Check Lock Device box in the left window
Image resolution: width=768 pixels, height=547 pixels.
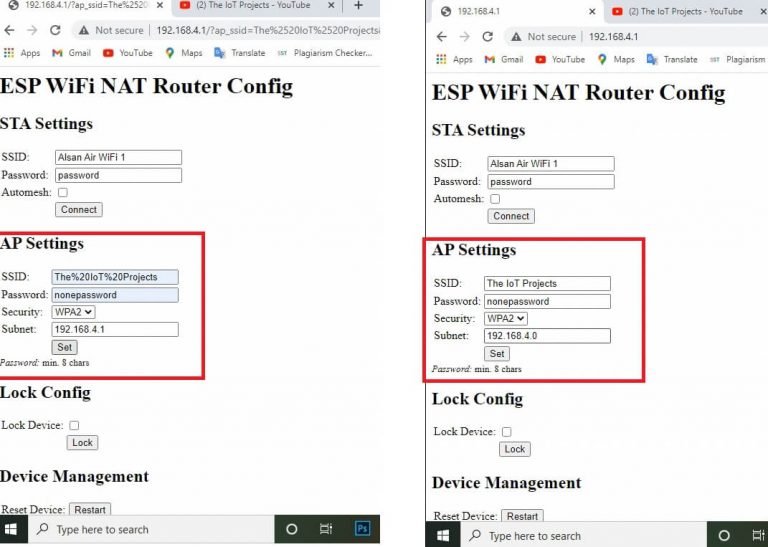(74, 425)
